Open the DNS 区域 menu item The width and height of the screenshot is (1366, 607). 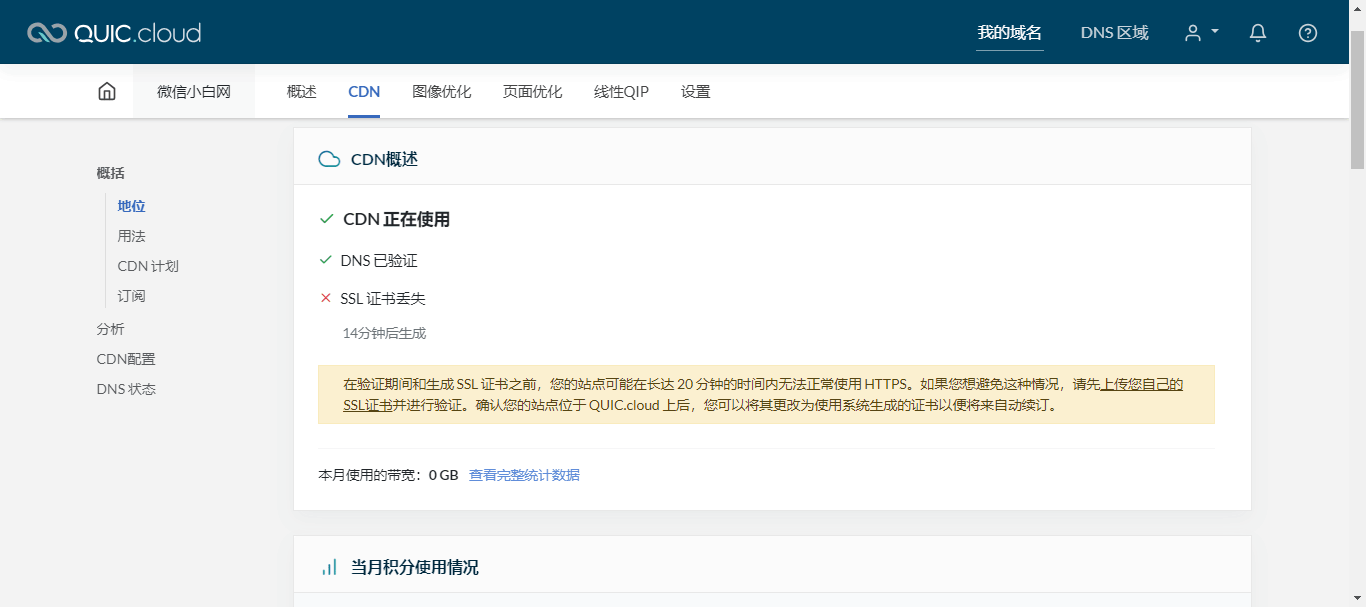tap(1114, 31)
